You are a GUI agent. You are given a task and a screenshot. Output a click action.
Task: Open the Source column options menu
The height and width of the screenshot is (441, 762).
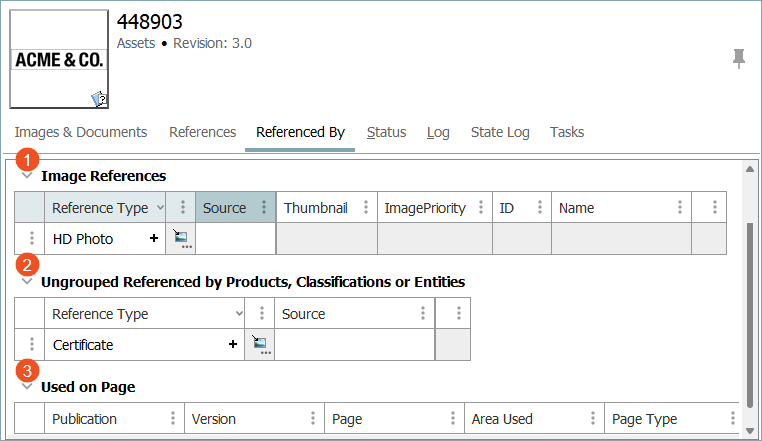264,208
